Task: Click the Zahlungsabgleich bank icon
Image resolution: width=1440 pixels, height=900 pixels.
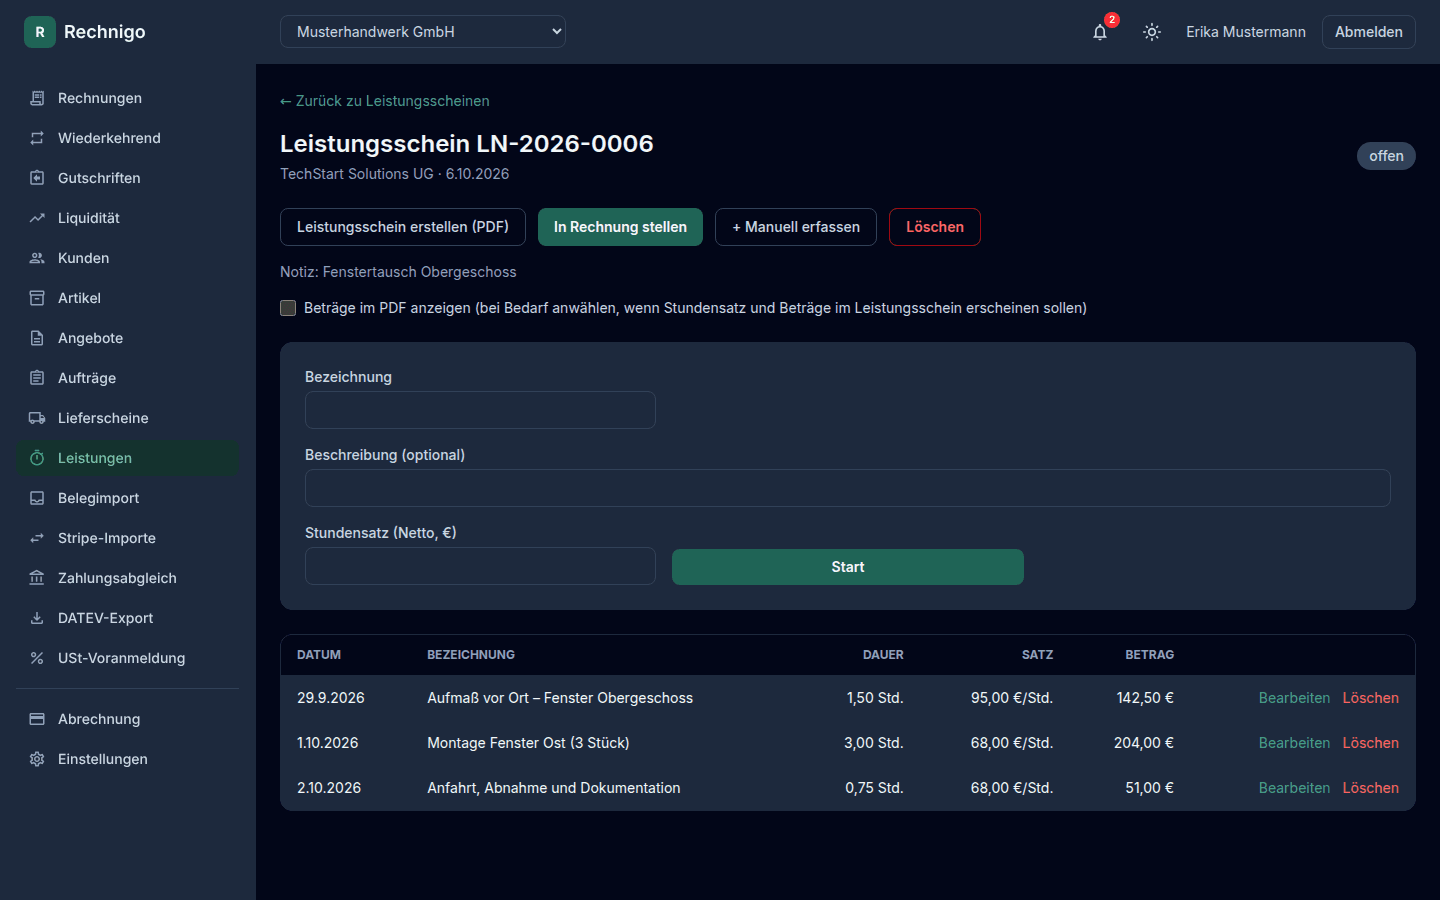Action: [x=37, y=578]
